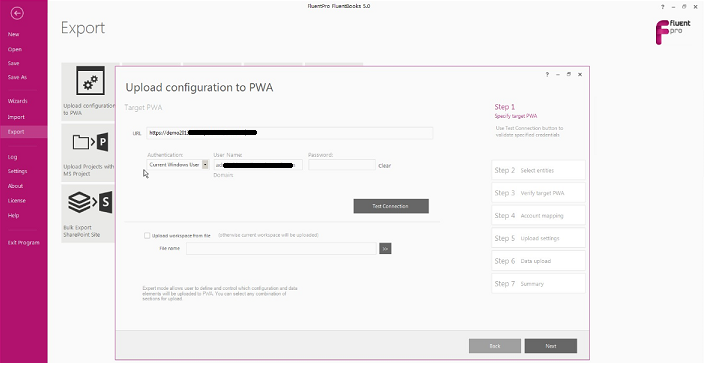Click into the Password field

pos(342,165)
